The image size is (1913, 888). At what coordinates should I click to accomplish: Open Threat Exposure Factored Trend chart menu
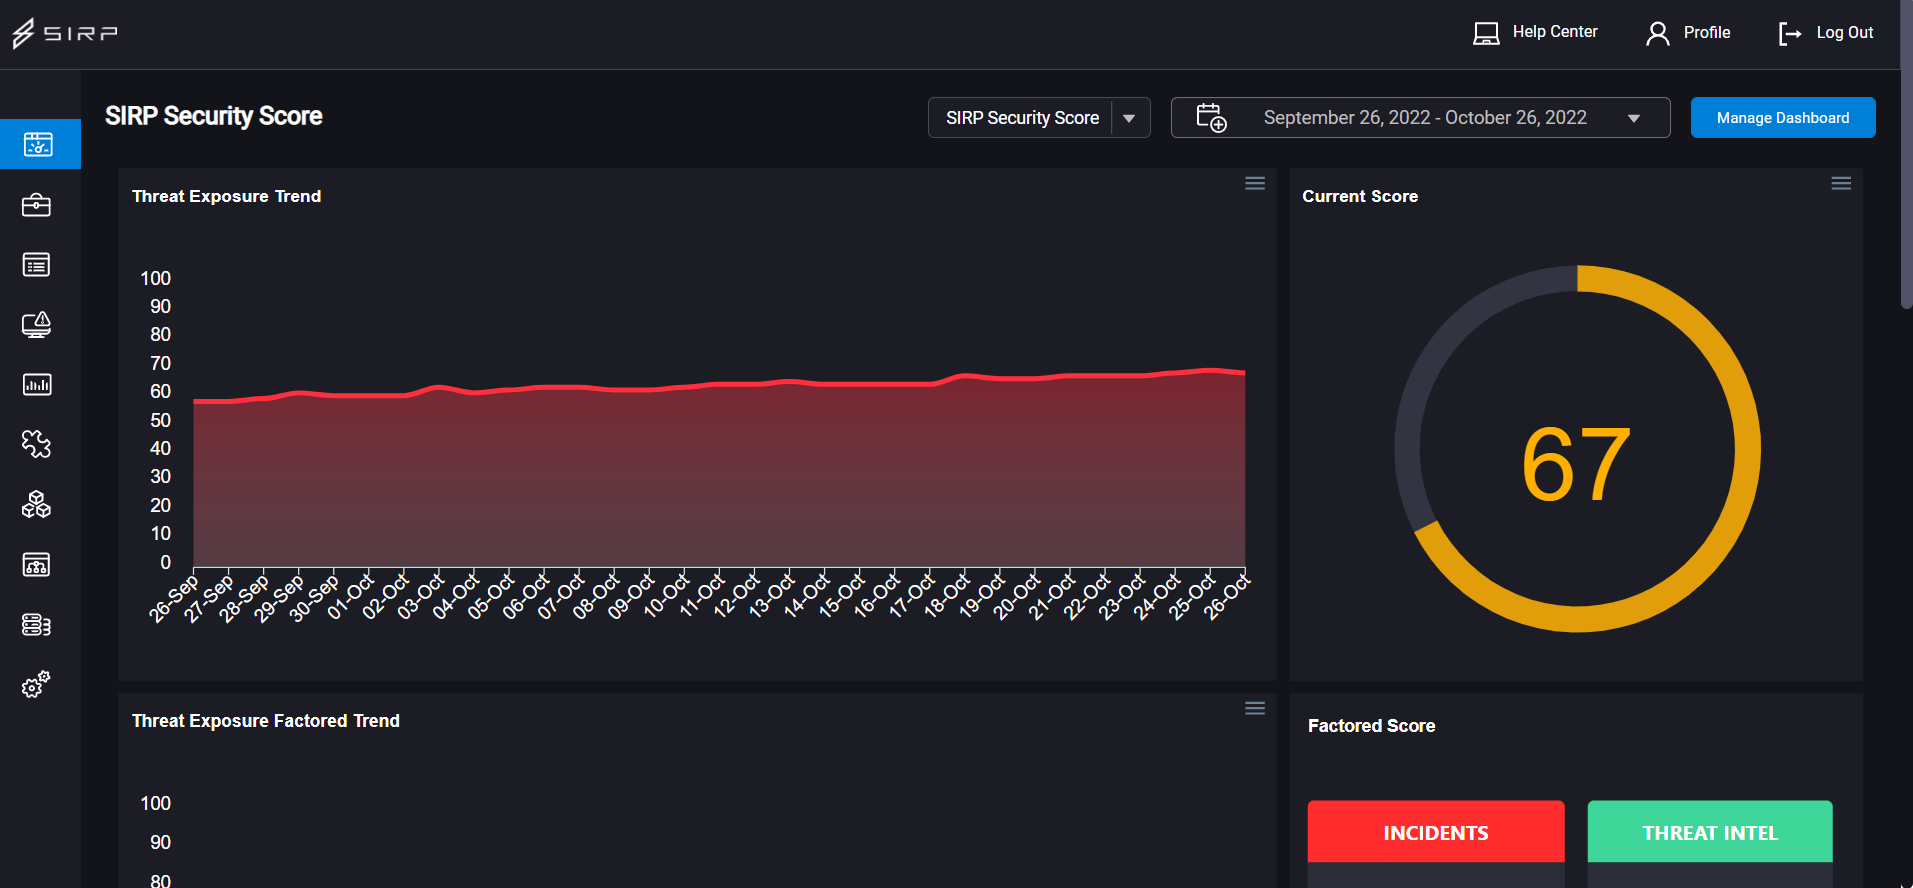(x=1255, y=708)
